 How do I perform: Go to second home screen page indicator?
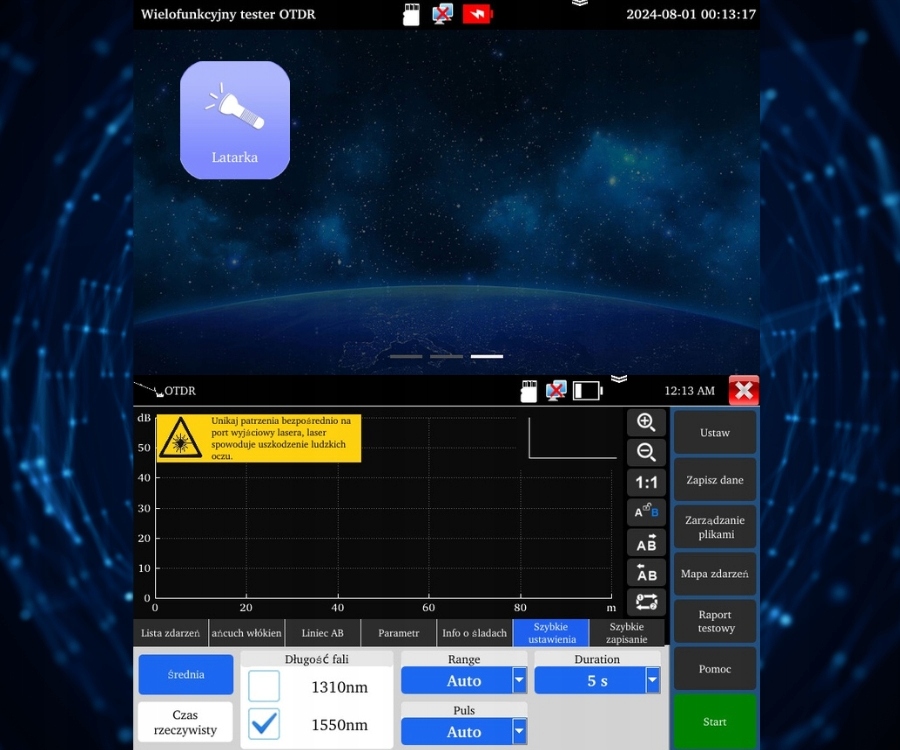(447, 356)
